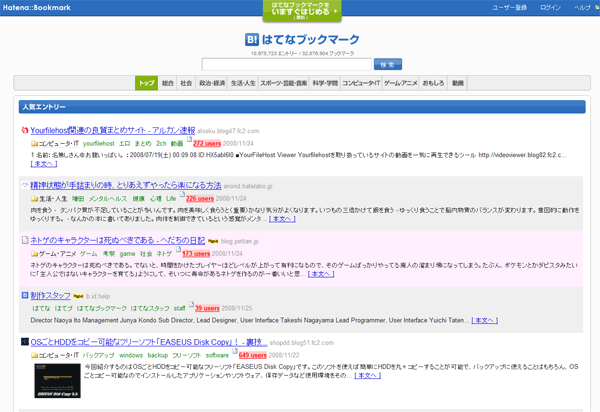600x412 pixels.
Task: Click 226 users bookmark count
Action: pos(200,199)
